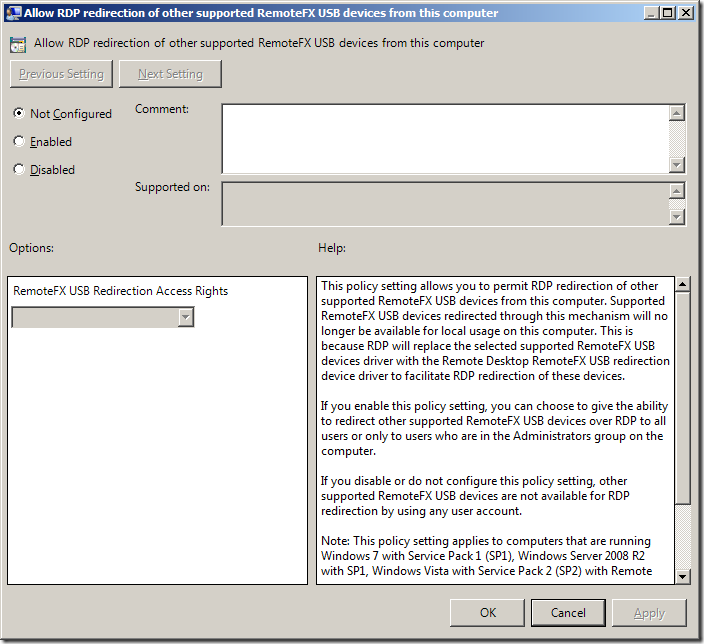Click the Supported on scroll down arrow

coord(677,217)
